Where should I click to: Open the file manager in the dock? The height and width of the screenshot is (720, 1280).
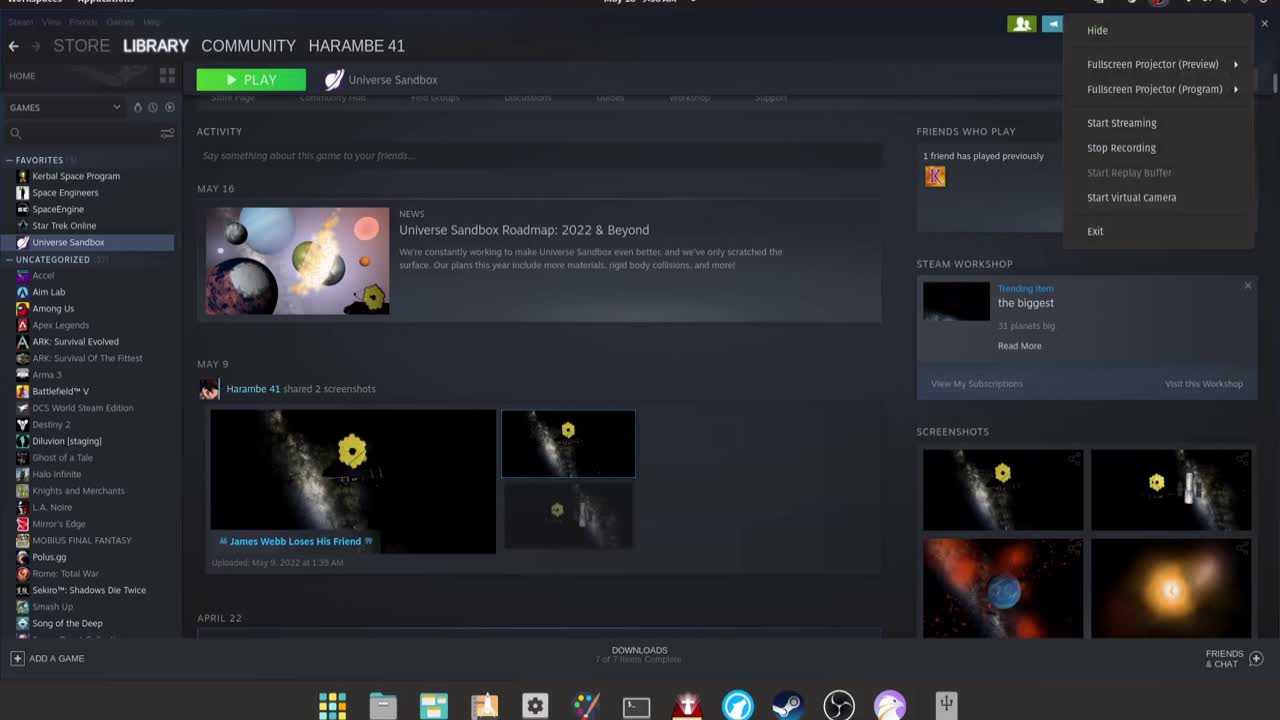click(383, 706)
